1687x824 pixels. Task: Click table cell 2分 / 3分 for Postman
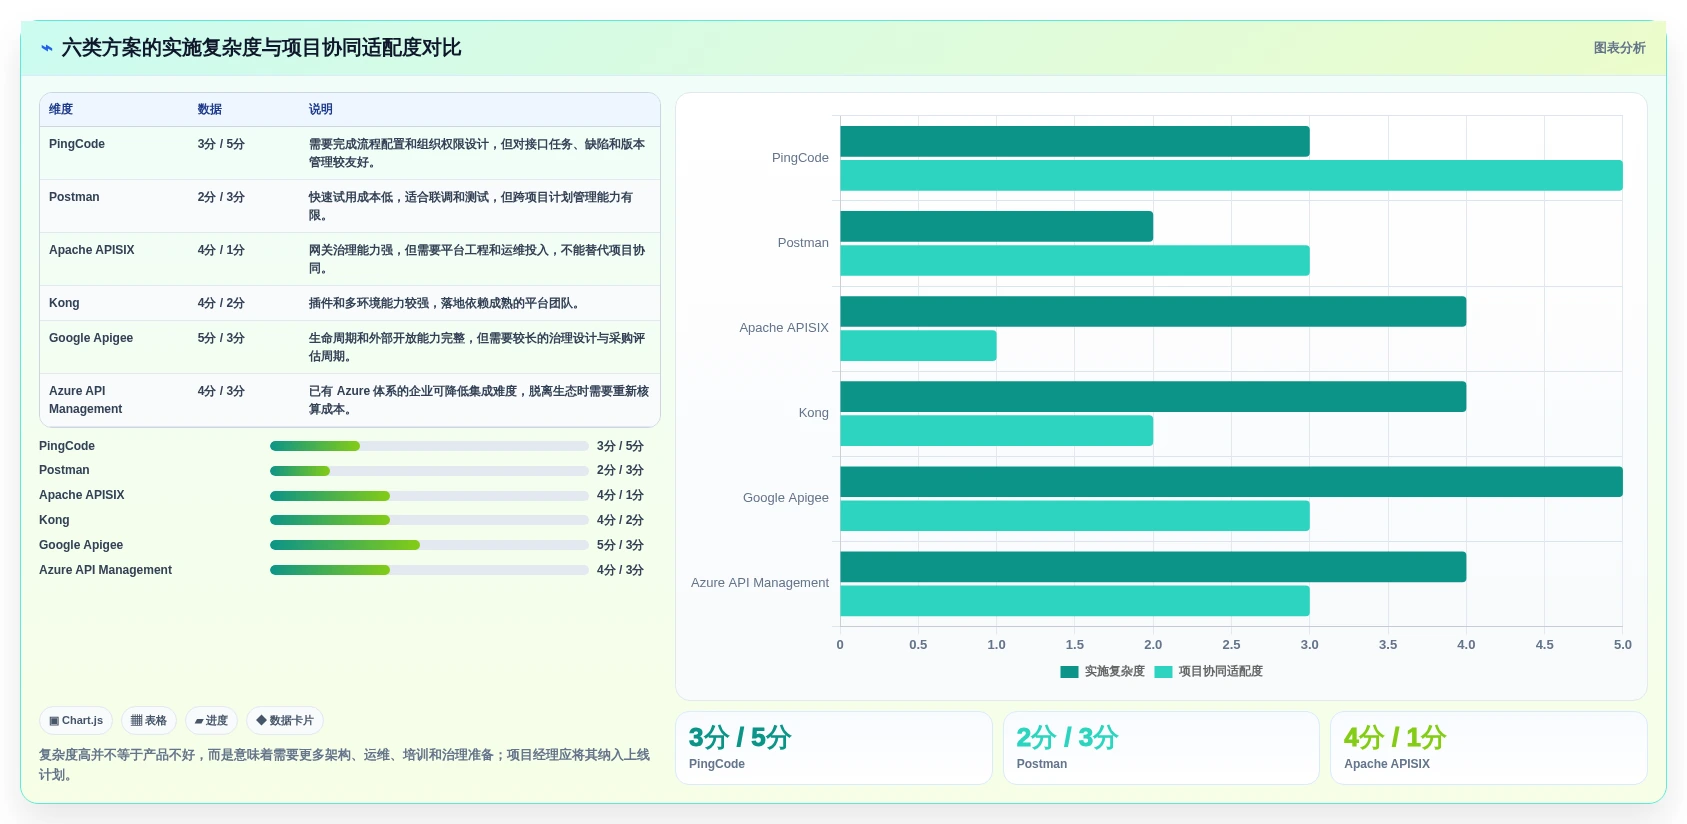221,197
